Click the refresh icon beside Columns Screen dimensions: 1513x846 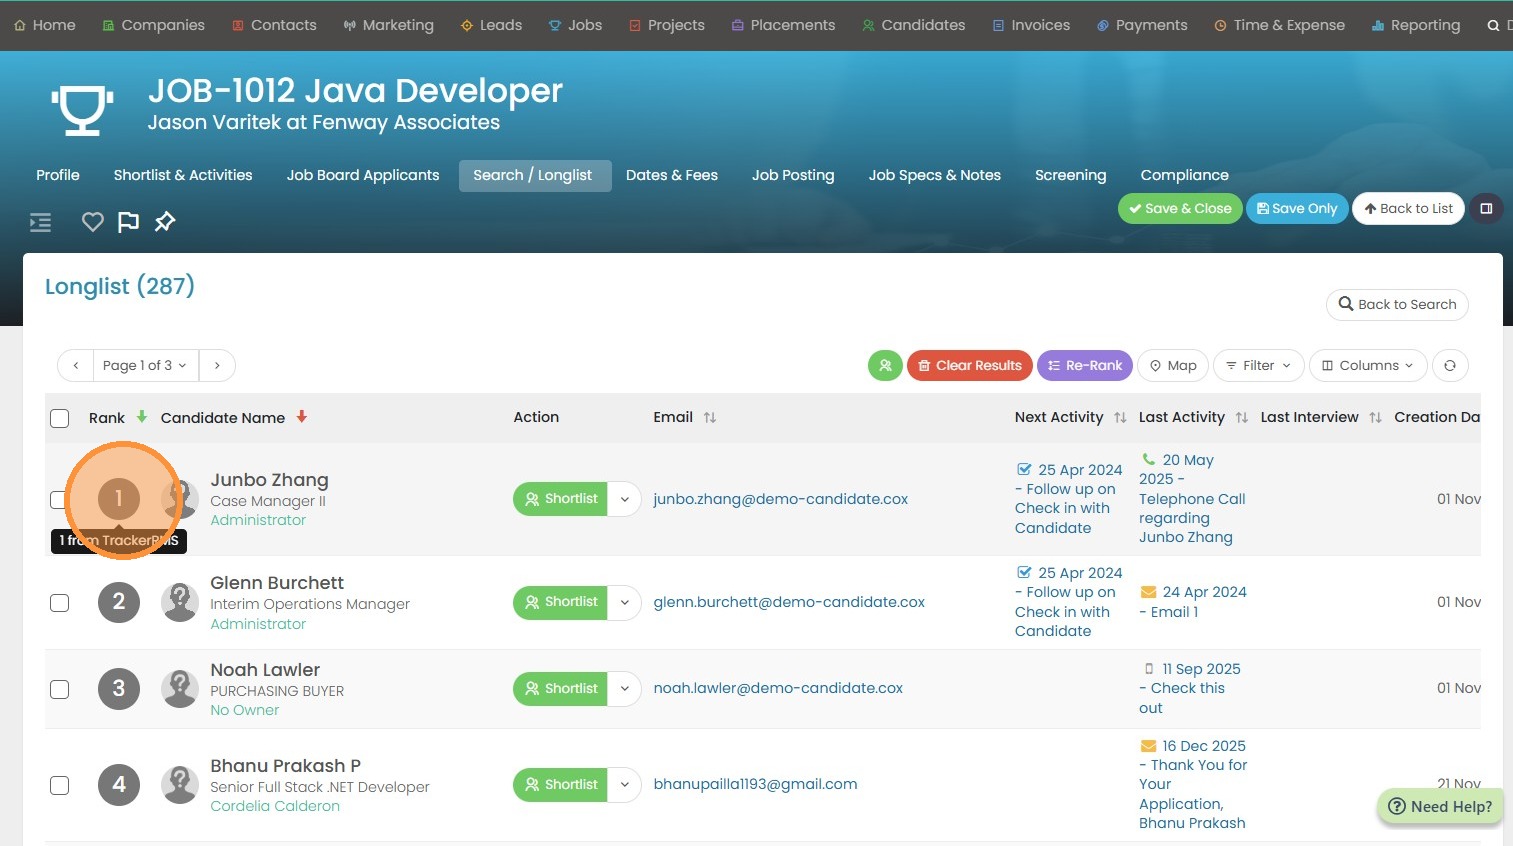point(1449,366)
